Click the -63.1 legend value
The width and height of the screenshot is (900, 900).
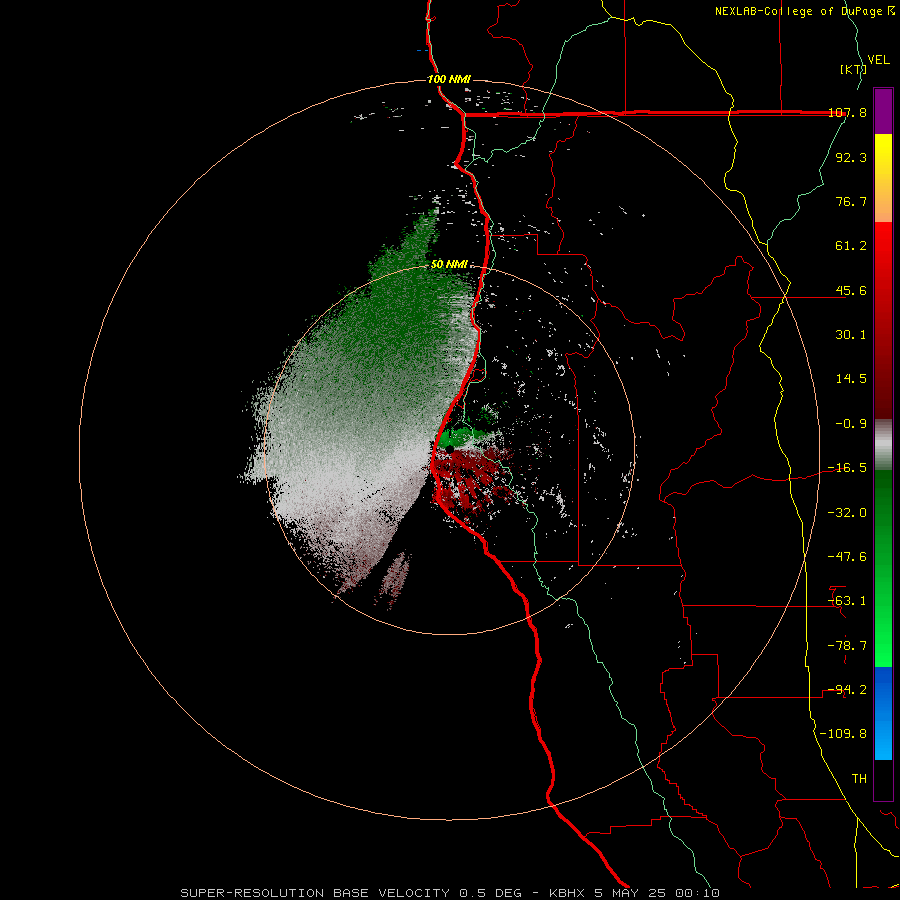point(848,601)
